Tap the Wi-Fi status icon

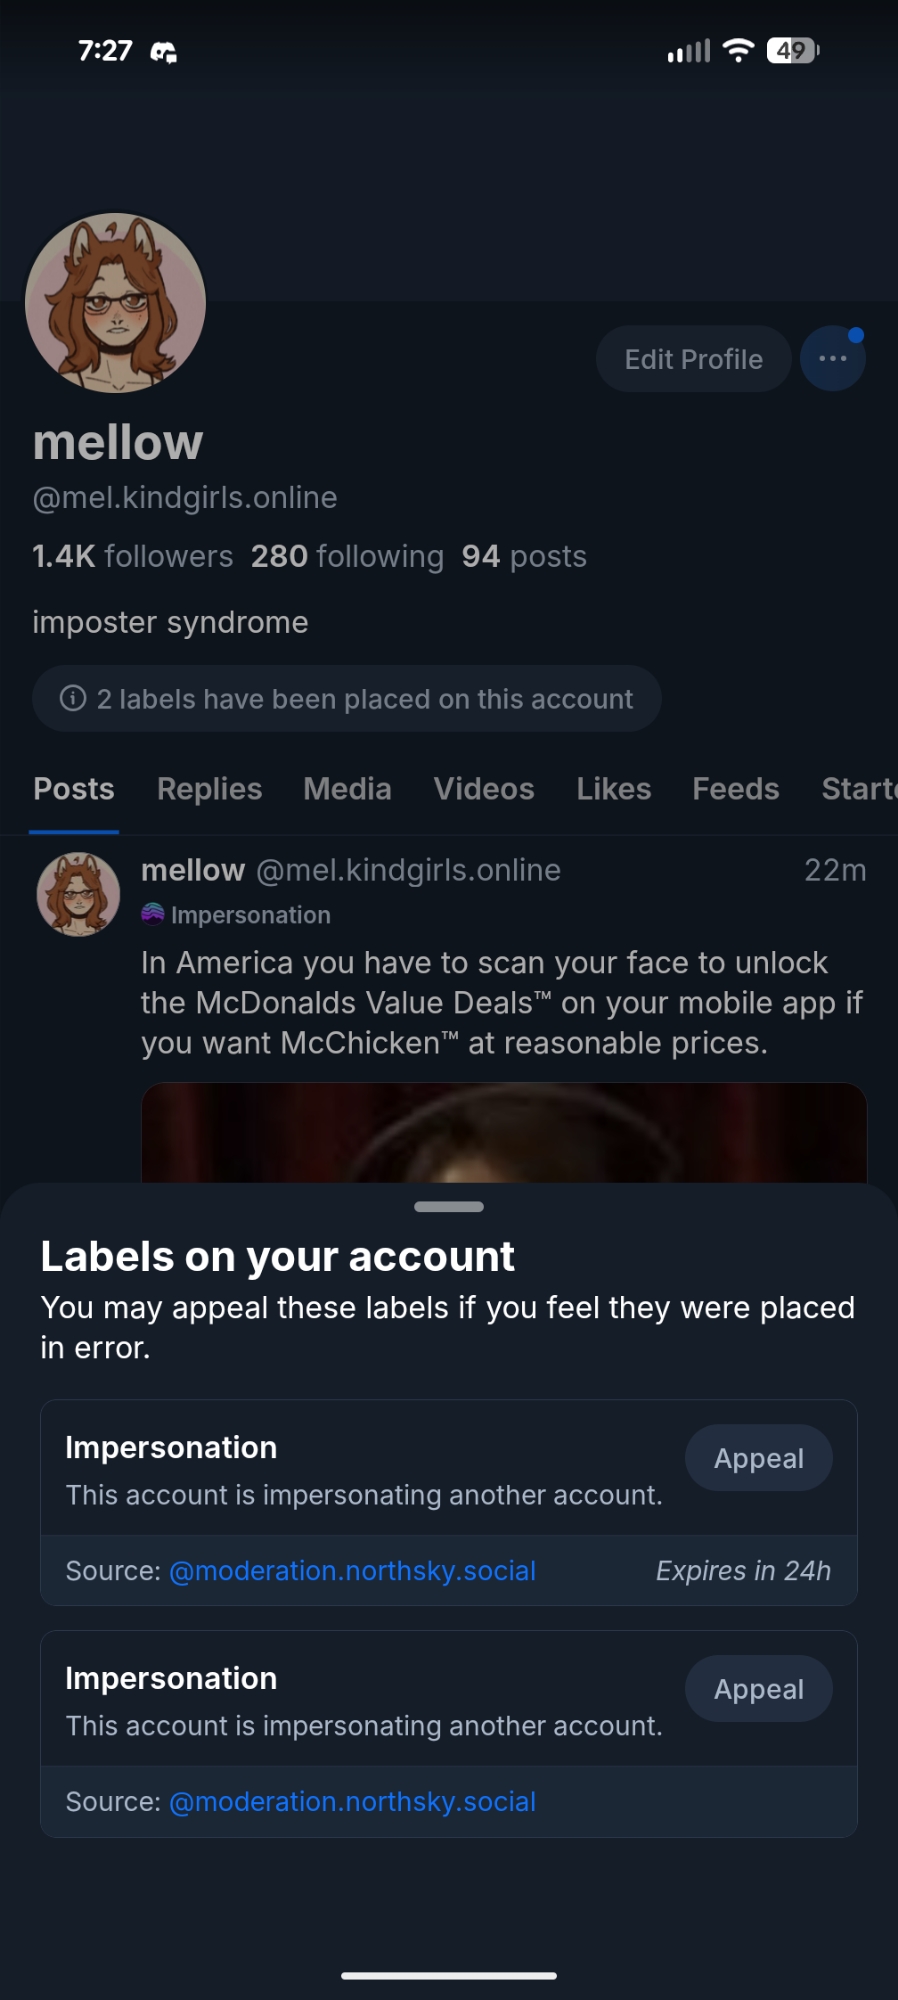click(x=737, y=50)
